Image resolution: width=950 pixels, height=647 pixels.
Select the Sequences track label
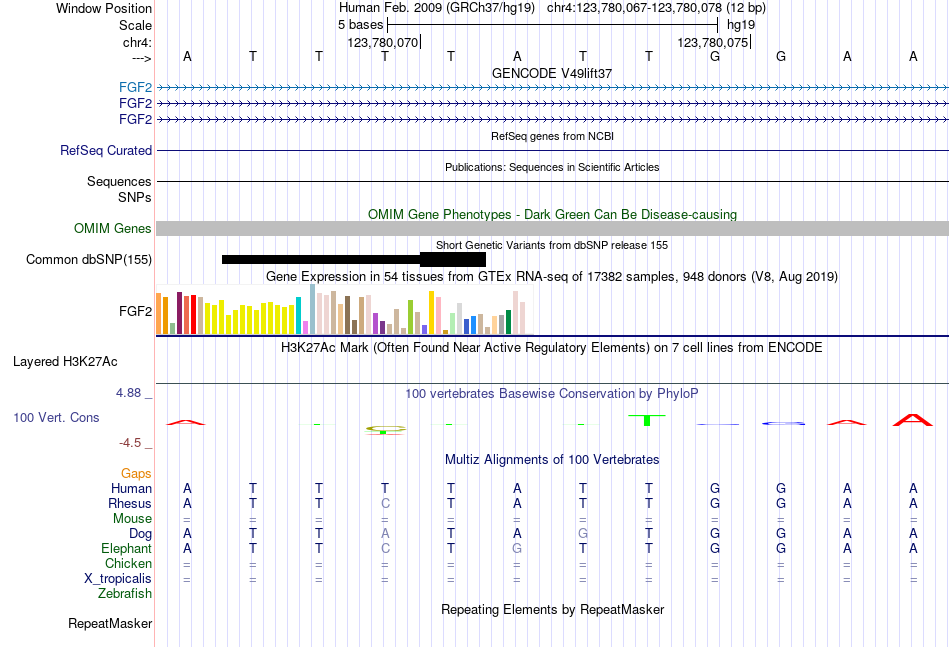[119, 182]
